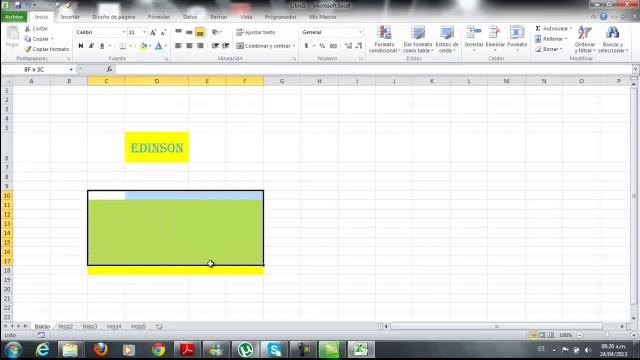Screen dimensions: 640x360
Task: Apply fill color bucket
Action: click(x=143, y=46)
